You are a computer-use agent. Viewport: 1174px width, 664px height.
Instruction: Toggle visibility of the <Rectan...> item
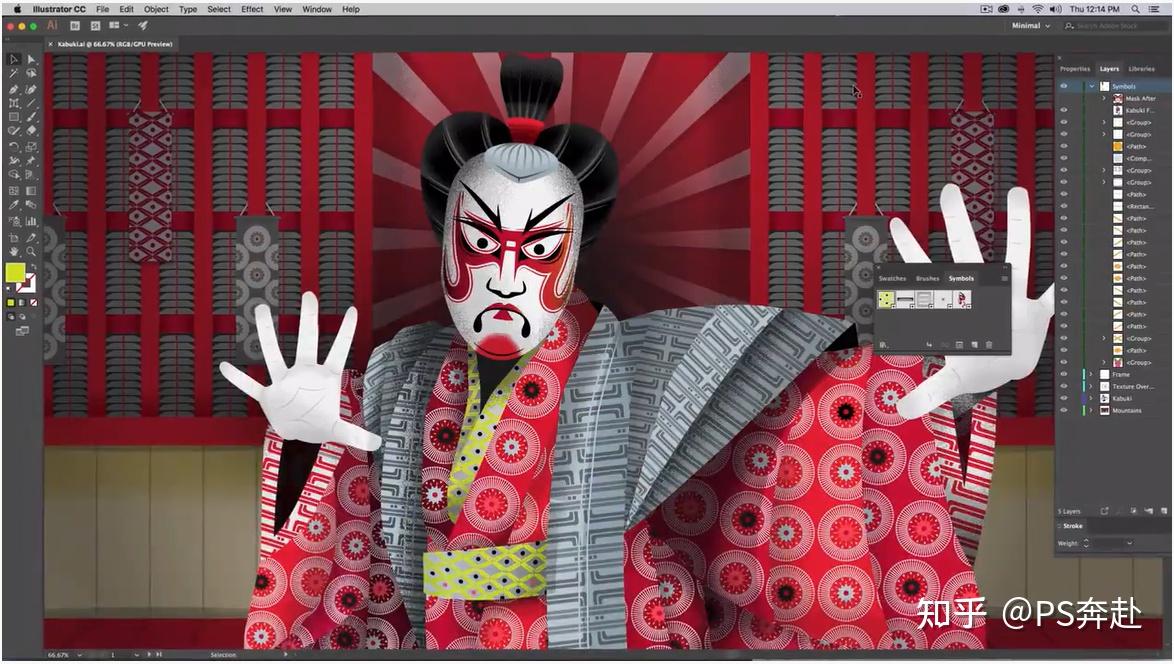coord(1064,206)
